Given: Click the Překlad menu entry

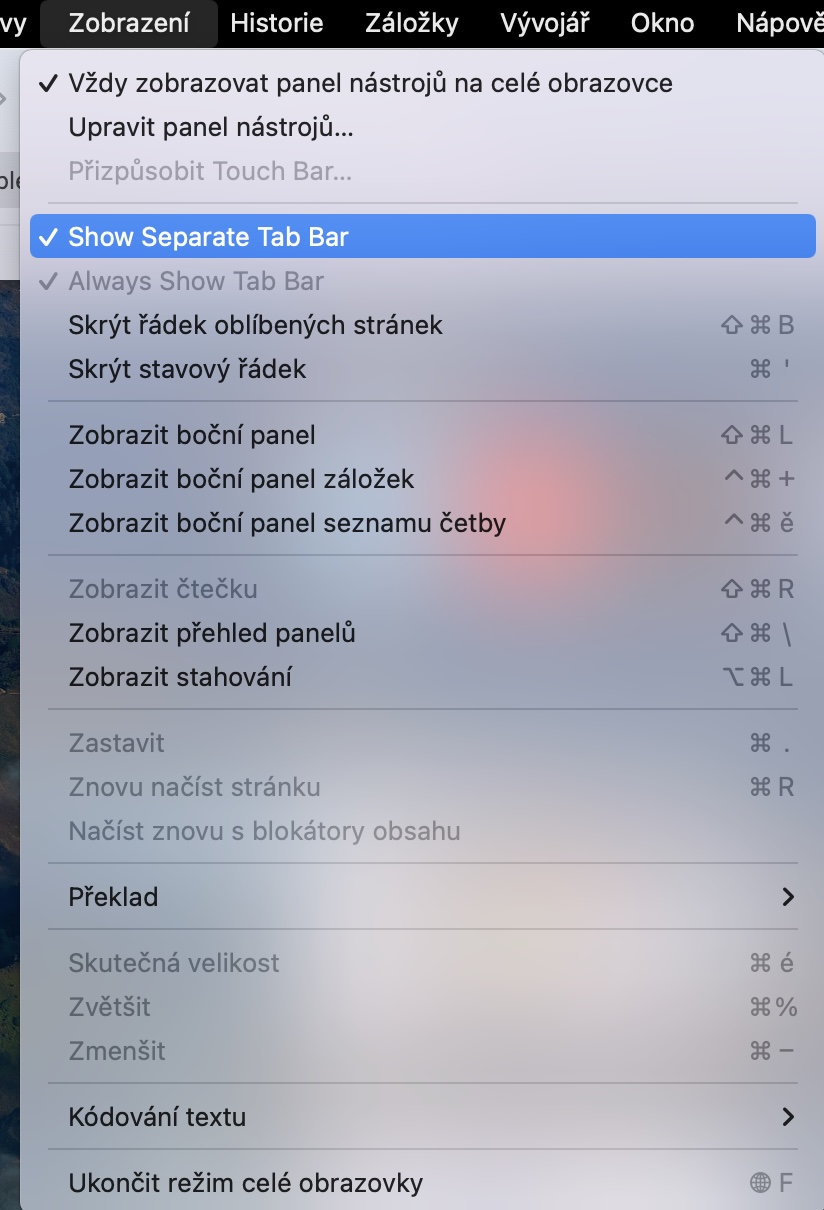Looking at the screenshot, I should pyautogui.click(x=113, y=897).
